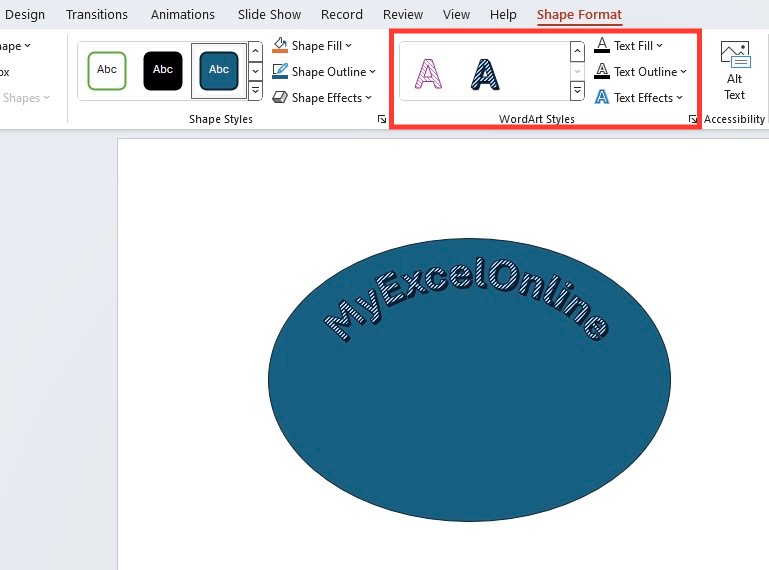Screen dimensions: 769x570
Task: Expand the Shape Styles gallery More button
Action: click(x=256, y=91)
